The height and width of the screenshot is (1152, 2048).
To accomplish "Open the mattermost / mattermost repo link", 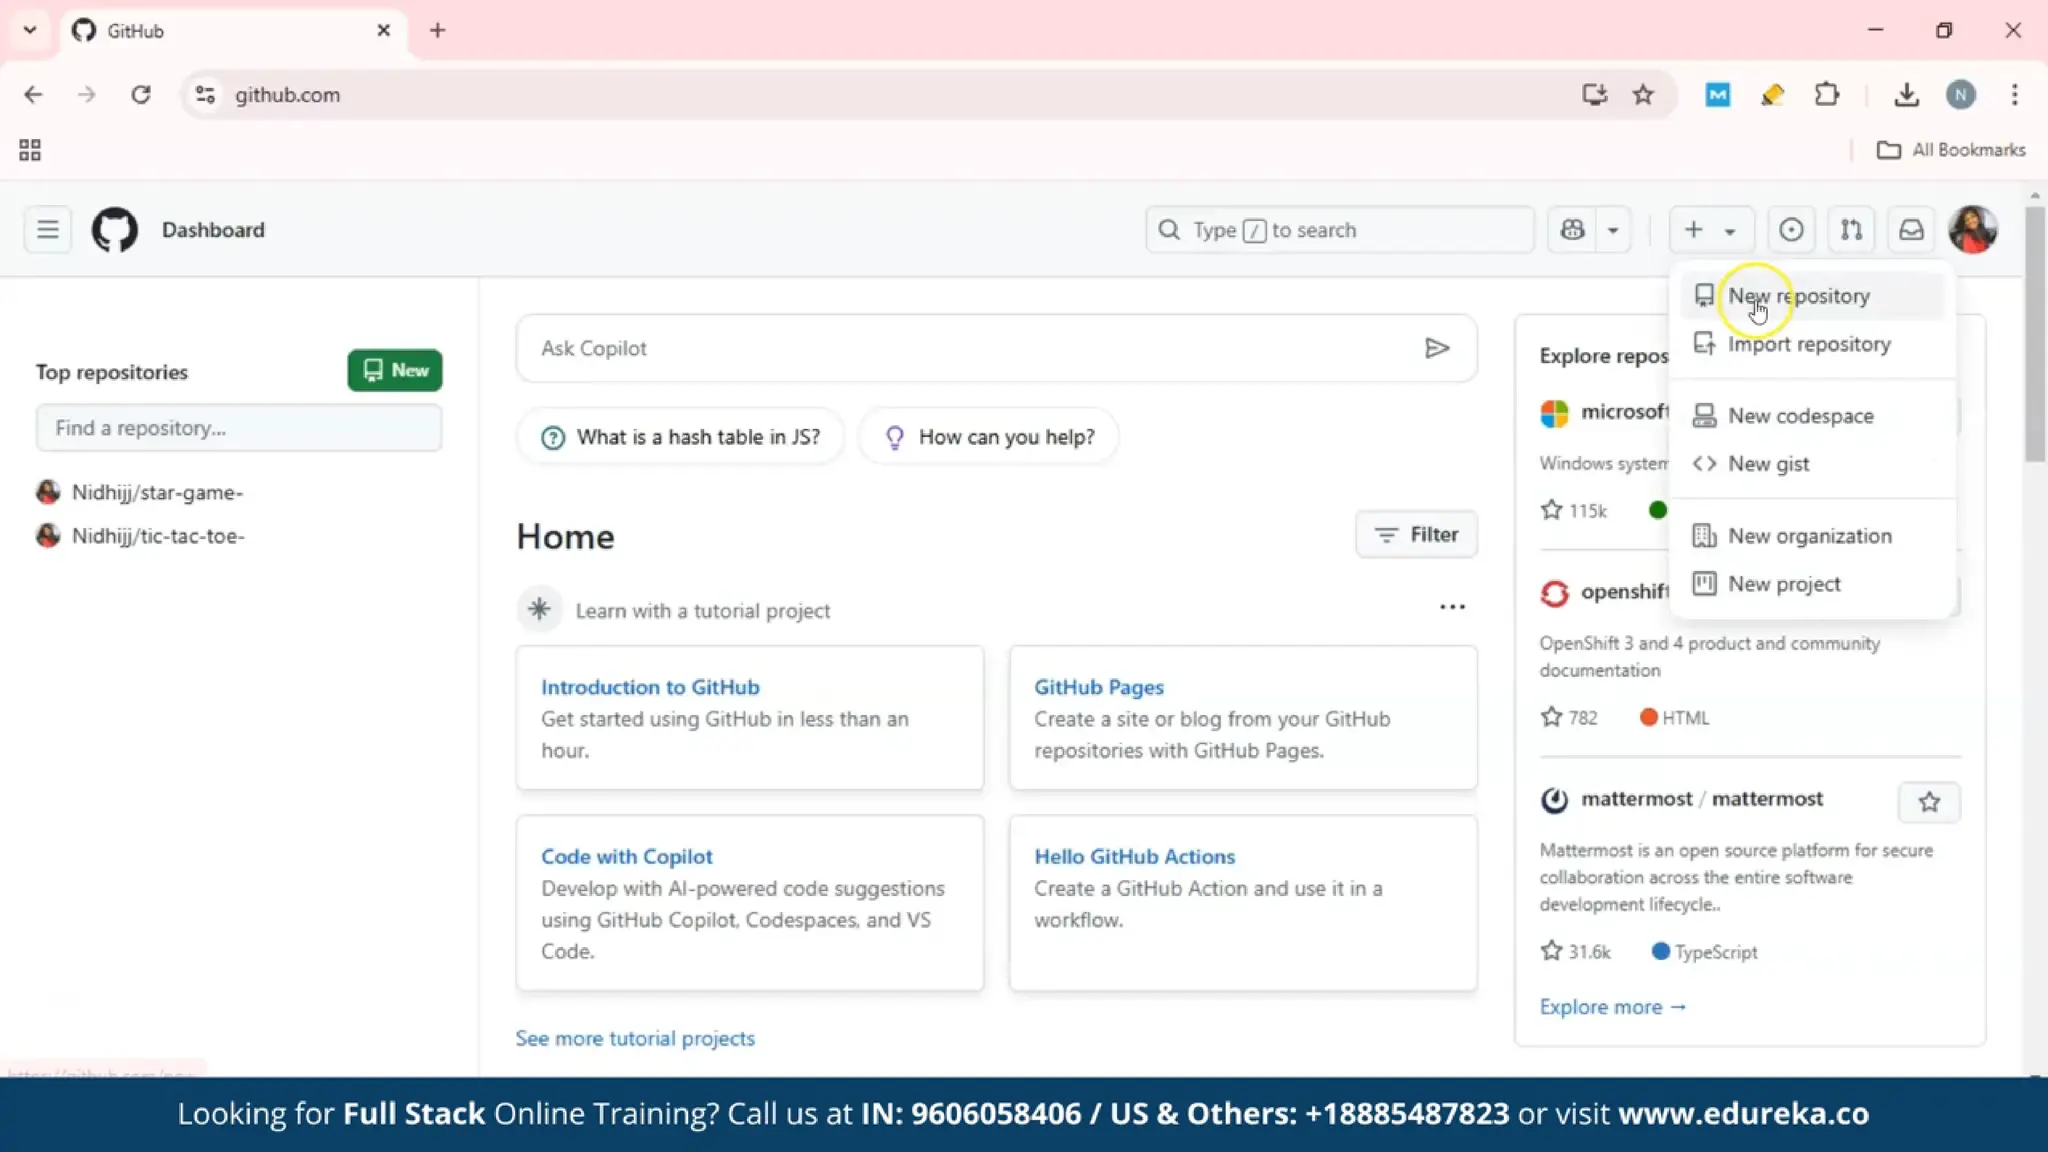I will click(x=1701, y=799).
